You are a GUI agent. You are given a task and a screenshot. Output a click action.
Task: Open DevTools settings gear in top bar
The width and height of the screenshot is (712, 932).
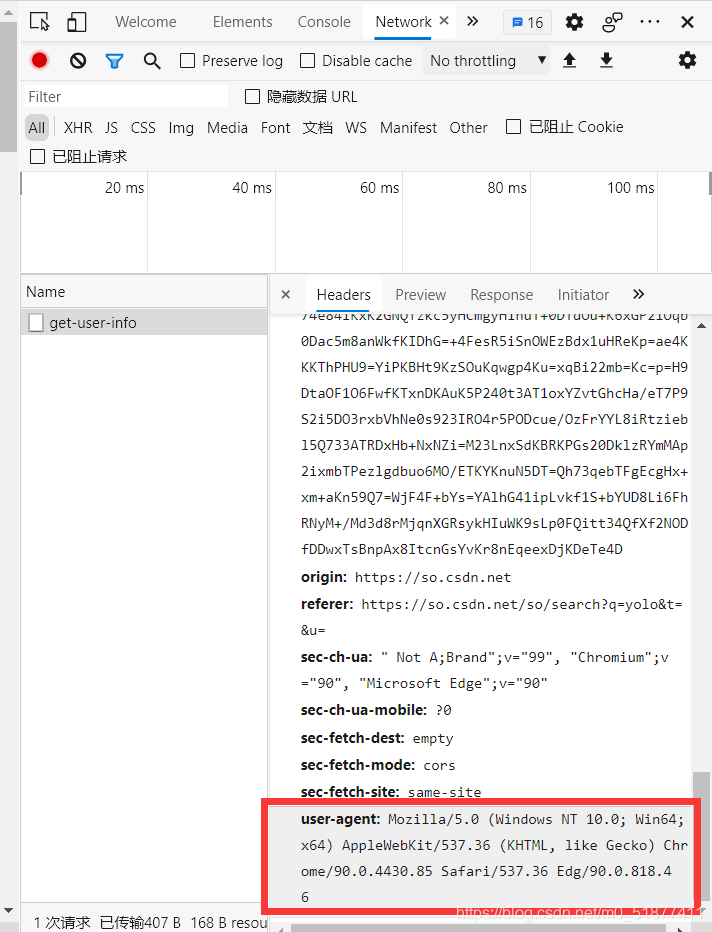[574, 23]
